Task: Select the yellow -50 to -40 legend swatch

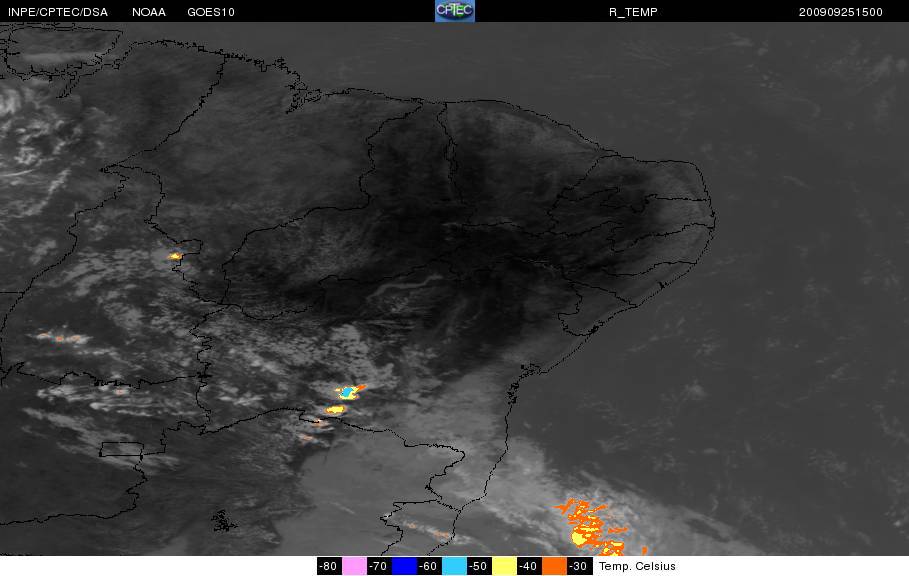Action: pyautogui.click(x=504, y=566)
